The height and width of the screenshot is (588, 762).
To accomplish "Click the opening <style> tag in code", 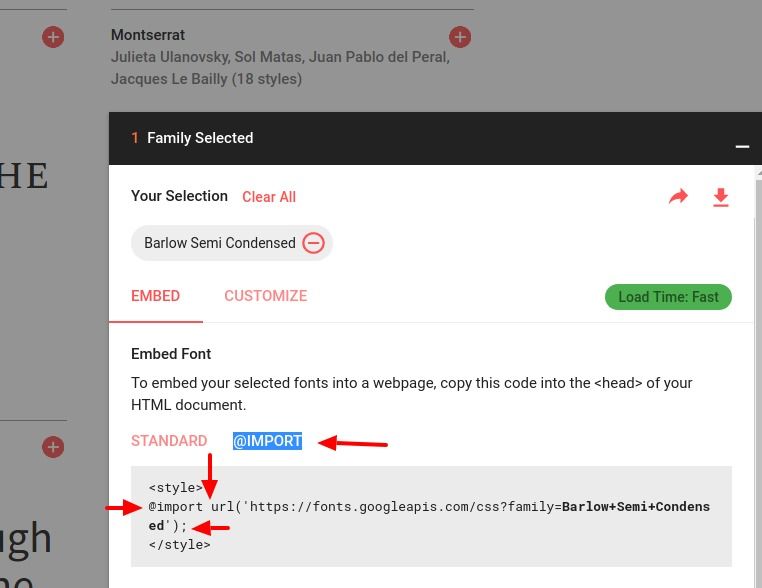I will point(176,487).
